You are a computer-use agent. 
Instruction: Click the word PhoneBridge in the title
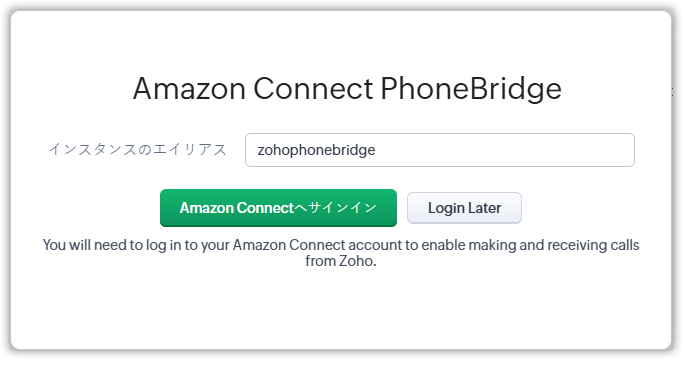point(471,88)
